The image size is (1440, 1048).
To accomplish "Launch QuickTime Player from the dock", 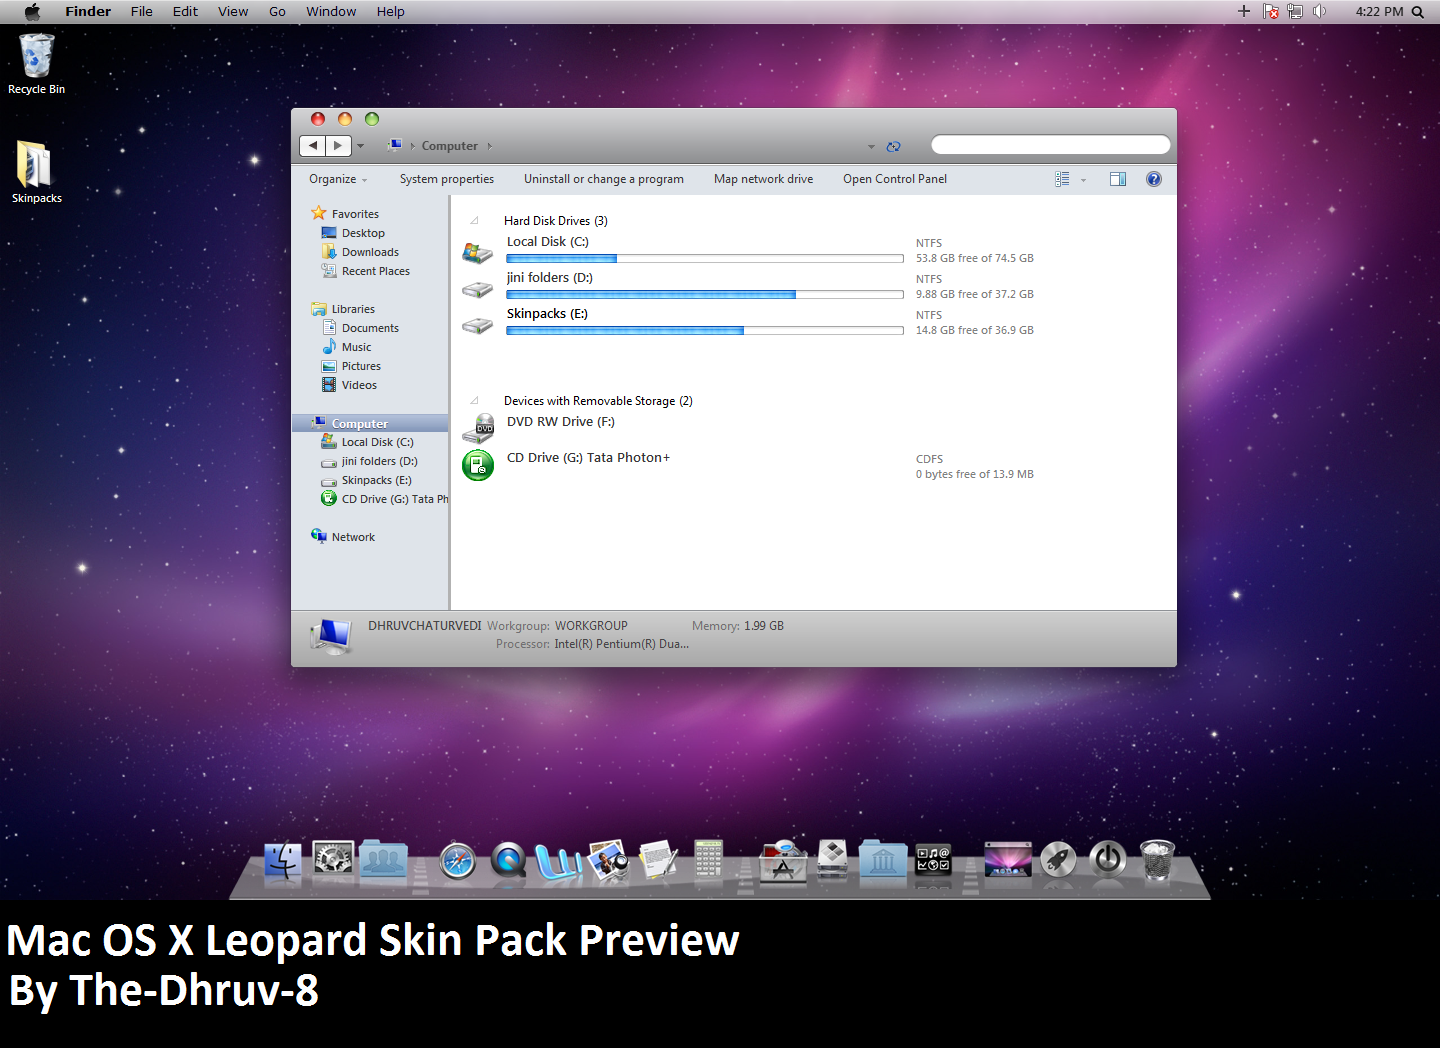I will 508,860.
